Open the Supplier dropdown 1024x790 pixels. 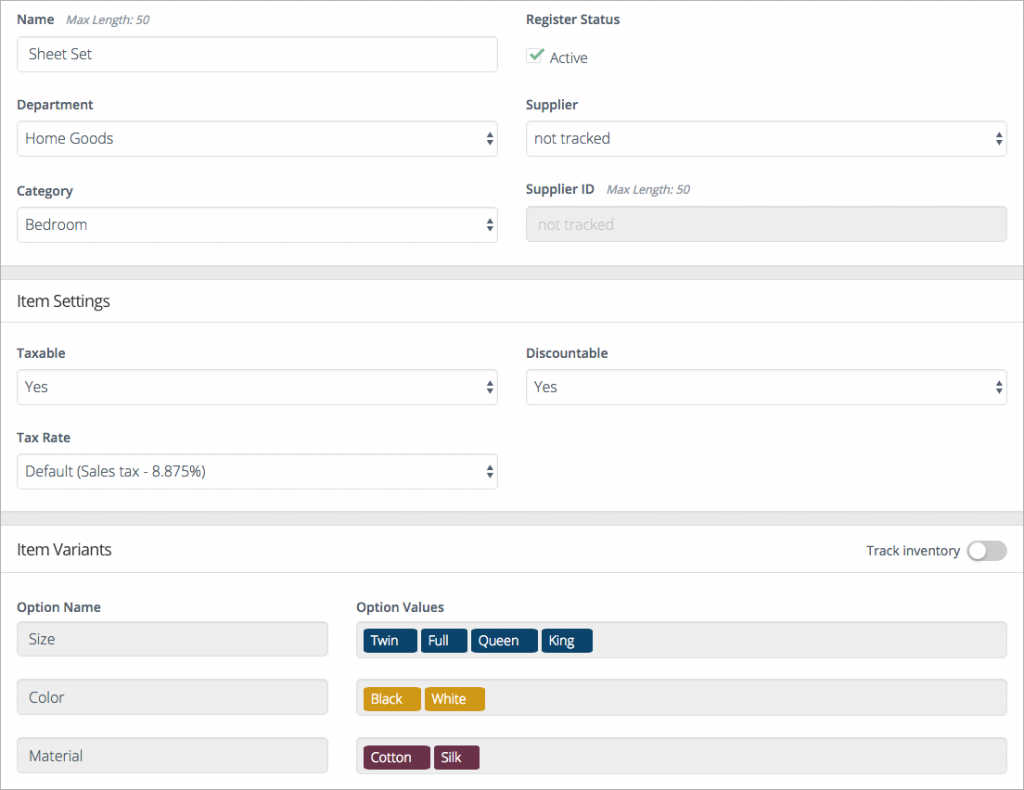[x=766, y=138]
